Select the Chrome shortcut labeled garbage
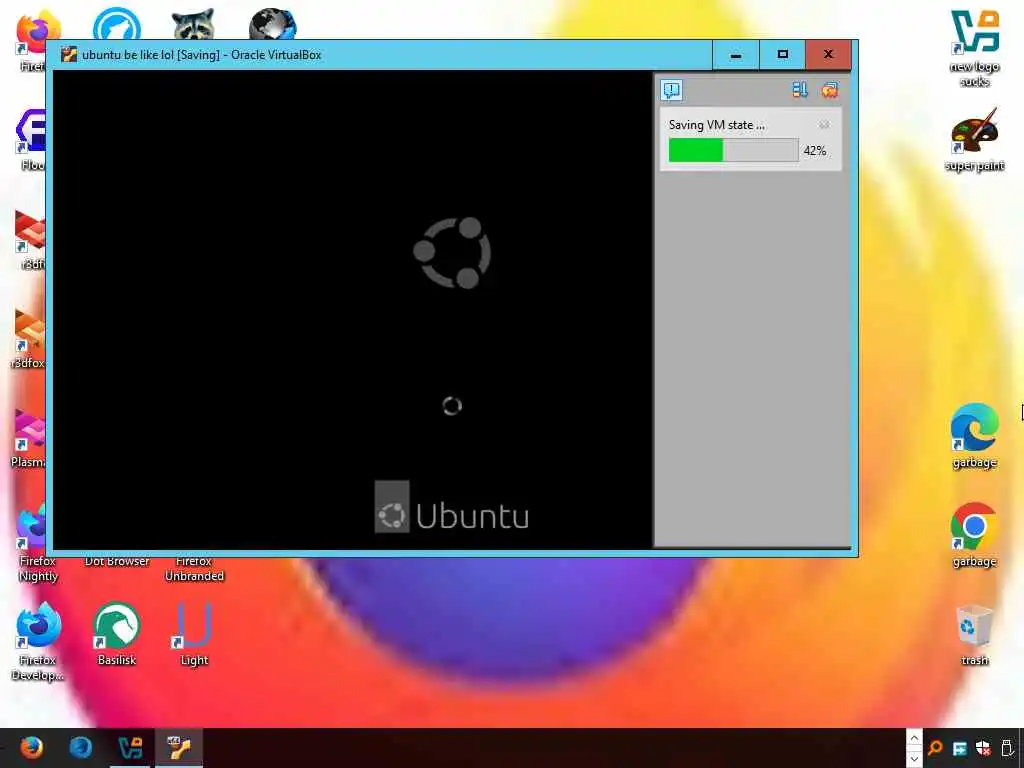 pyautogui.click(x=974, y=535)
